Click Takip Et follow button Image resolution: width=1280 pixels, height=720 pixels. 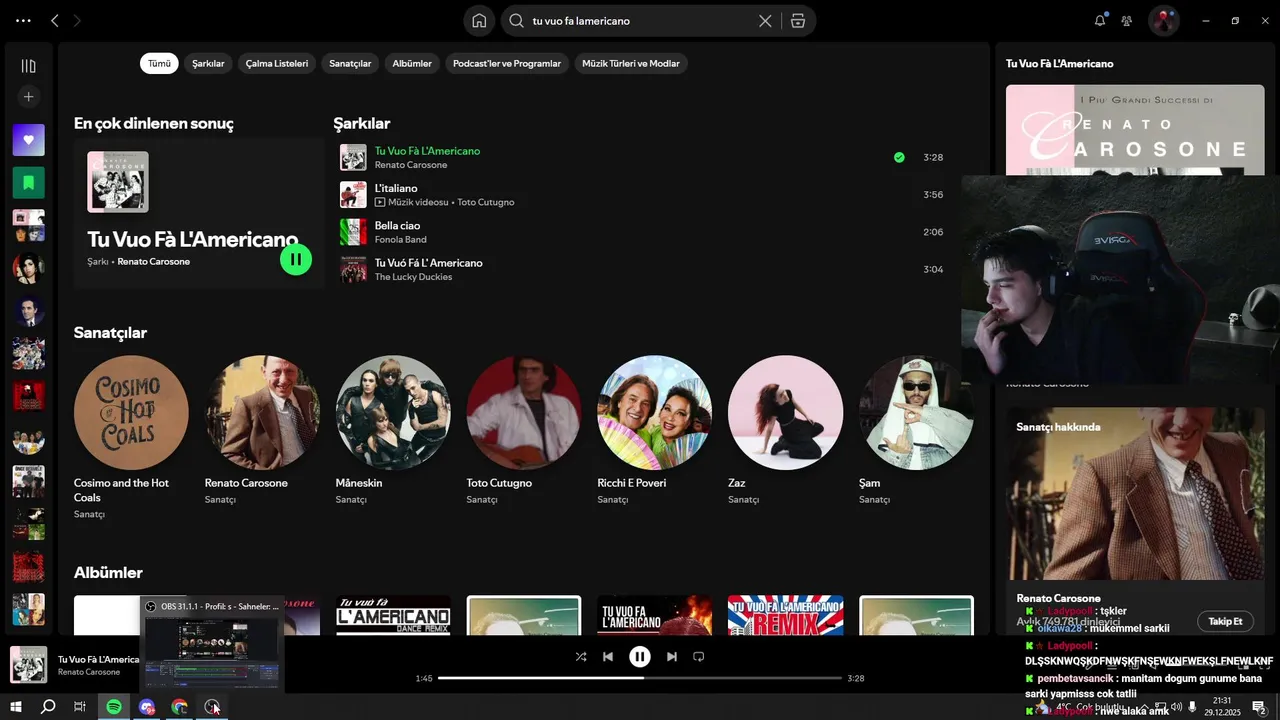pyautogui.click(x=1225, y=621)
